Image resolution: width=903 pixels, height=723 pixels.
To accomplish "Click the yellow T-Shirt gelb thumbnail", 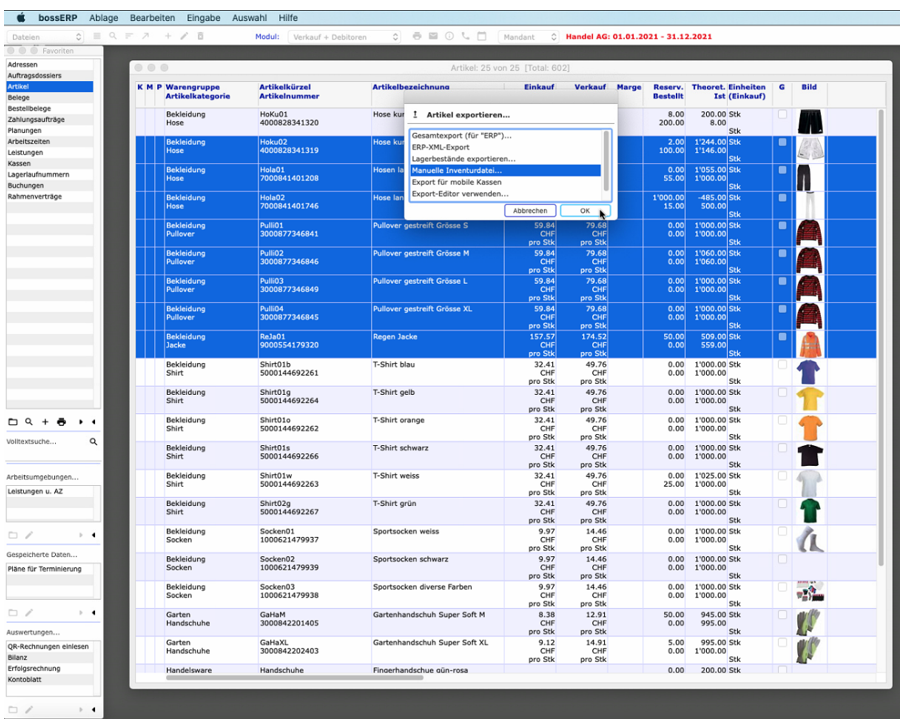I will [808, 400].
